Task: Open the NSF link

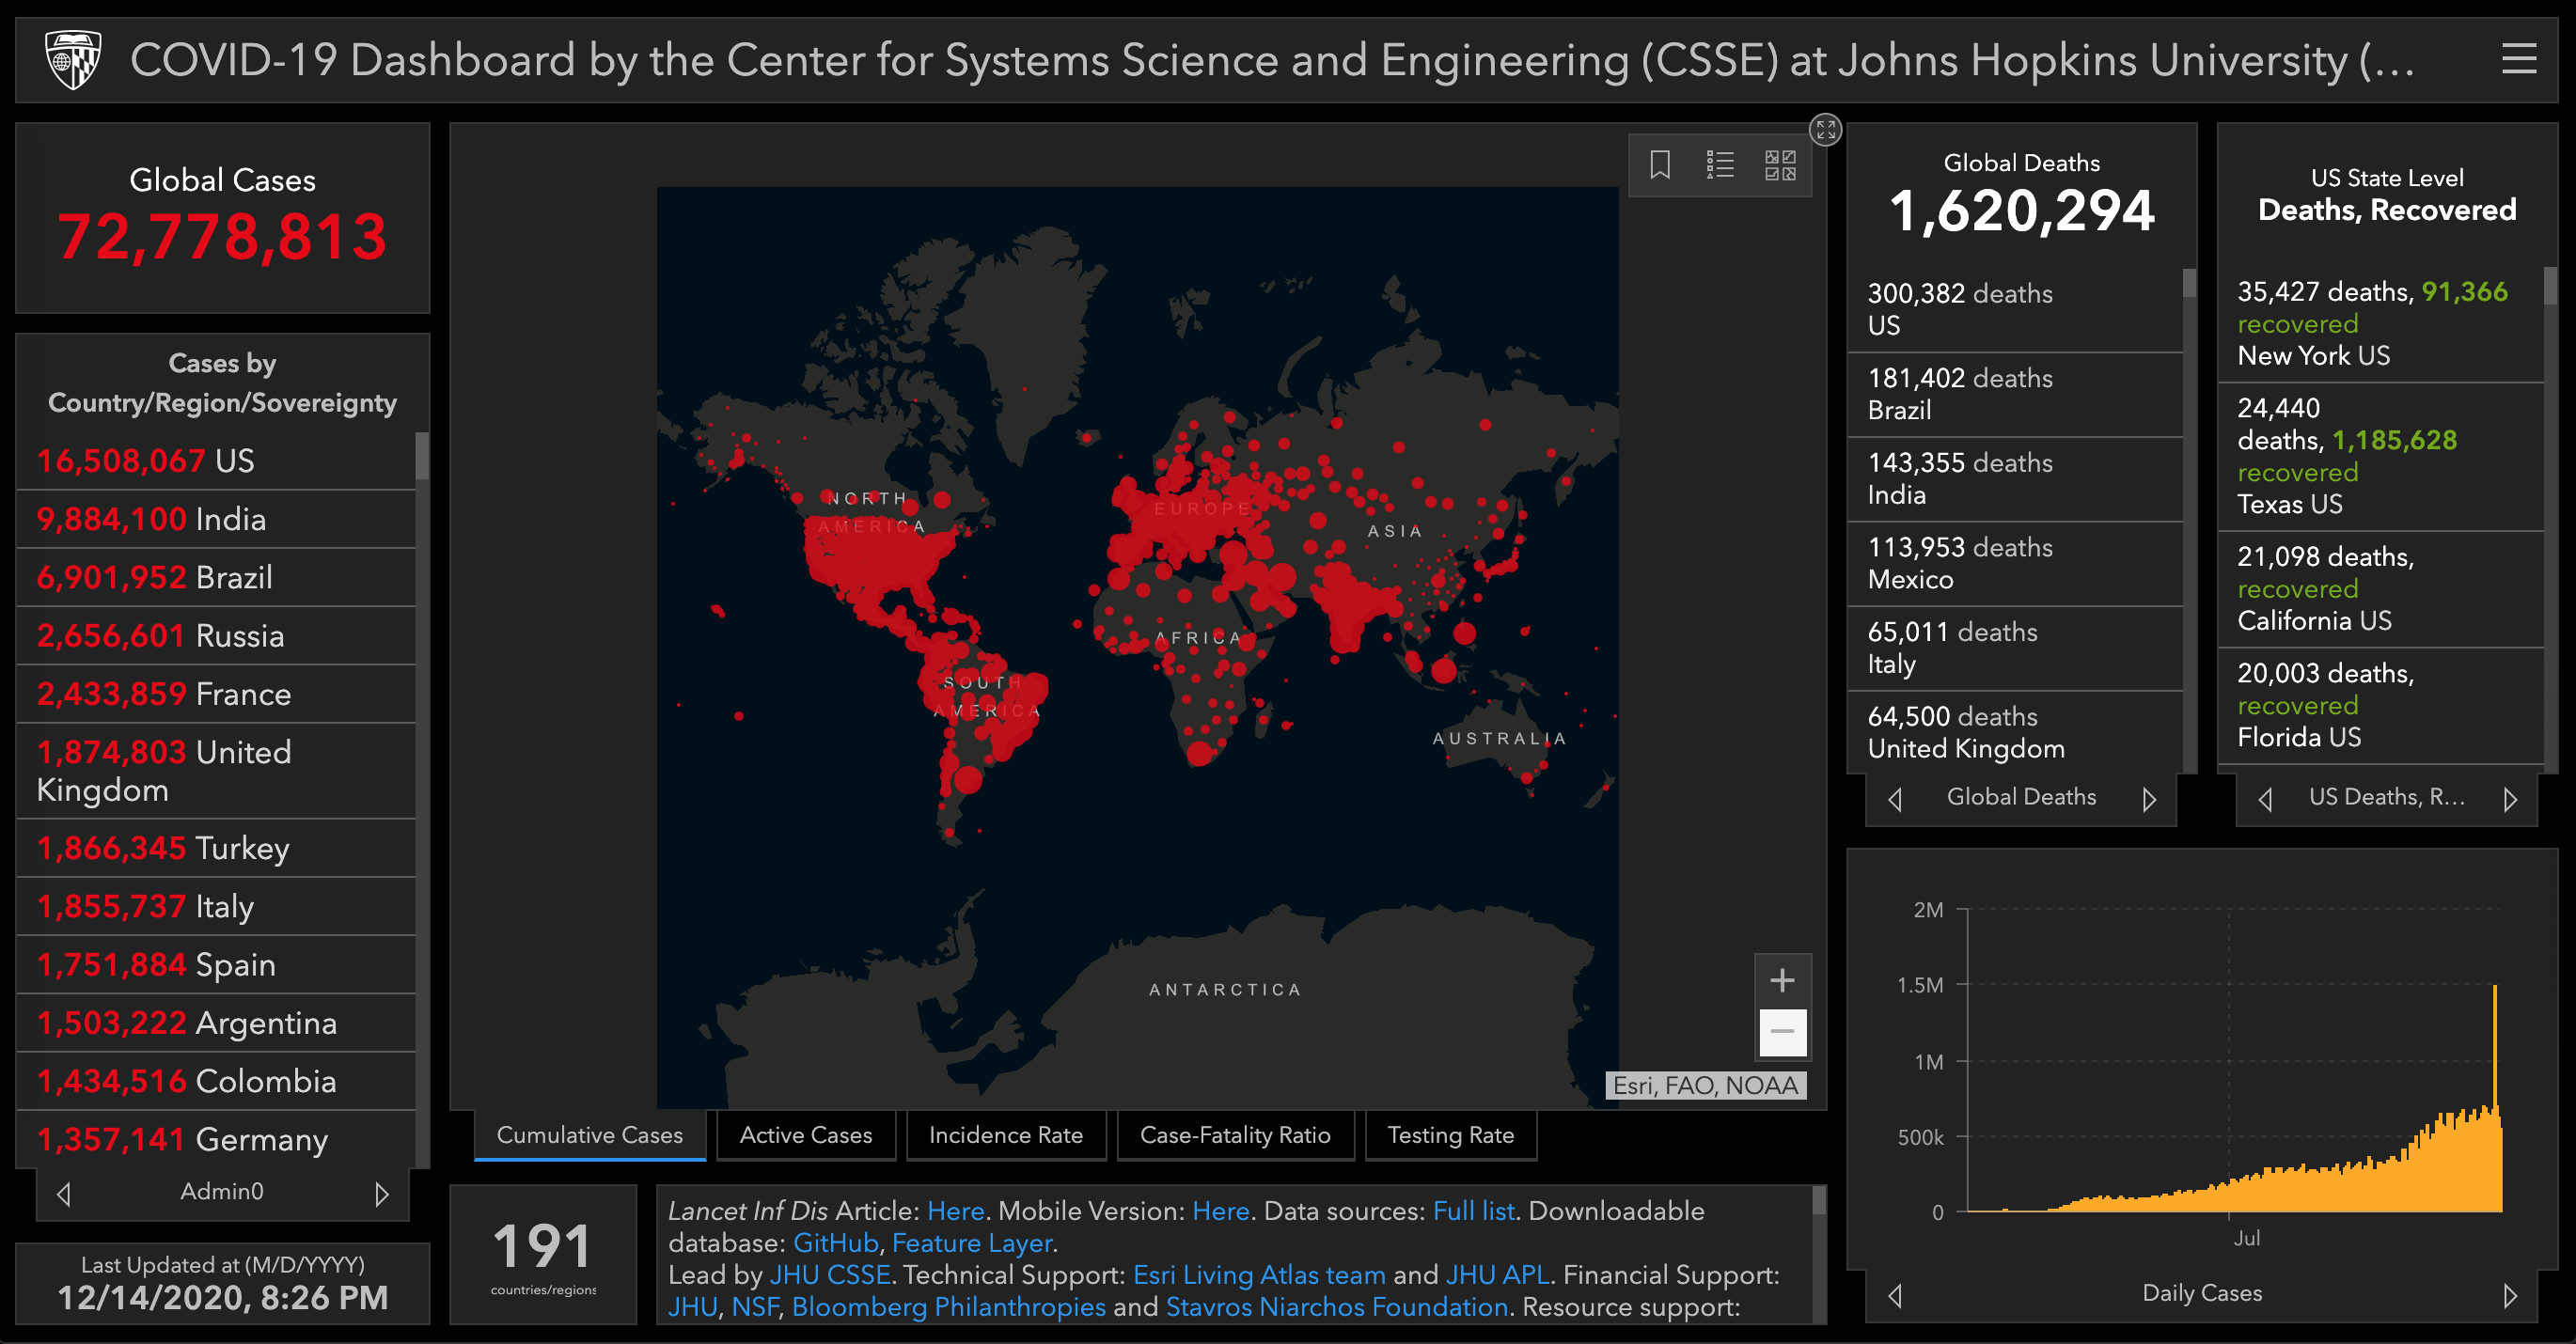Action: 755,1307
